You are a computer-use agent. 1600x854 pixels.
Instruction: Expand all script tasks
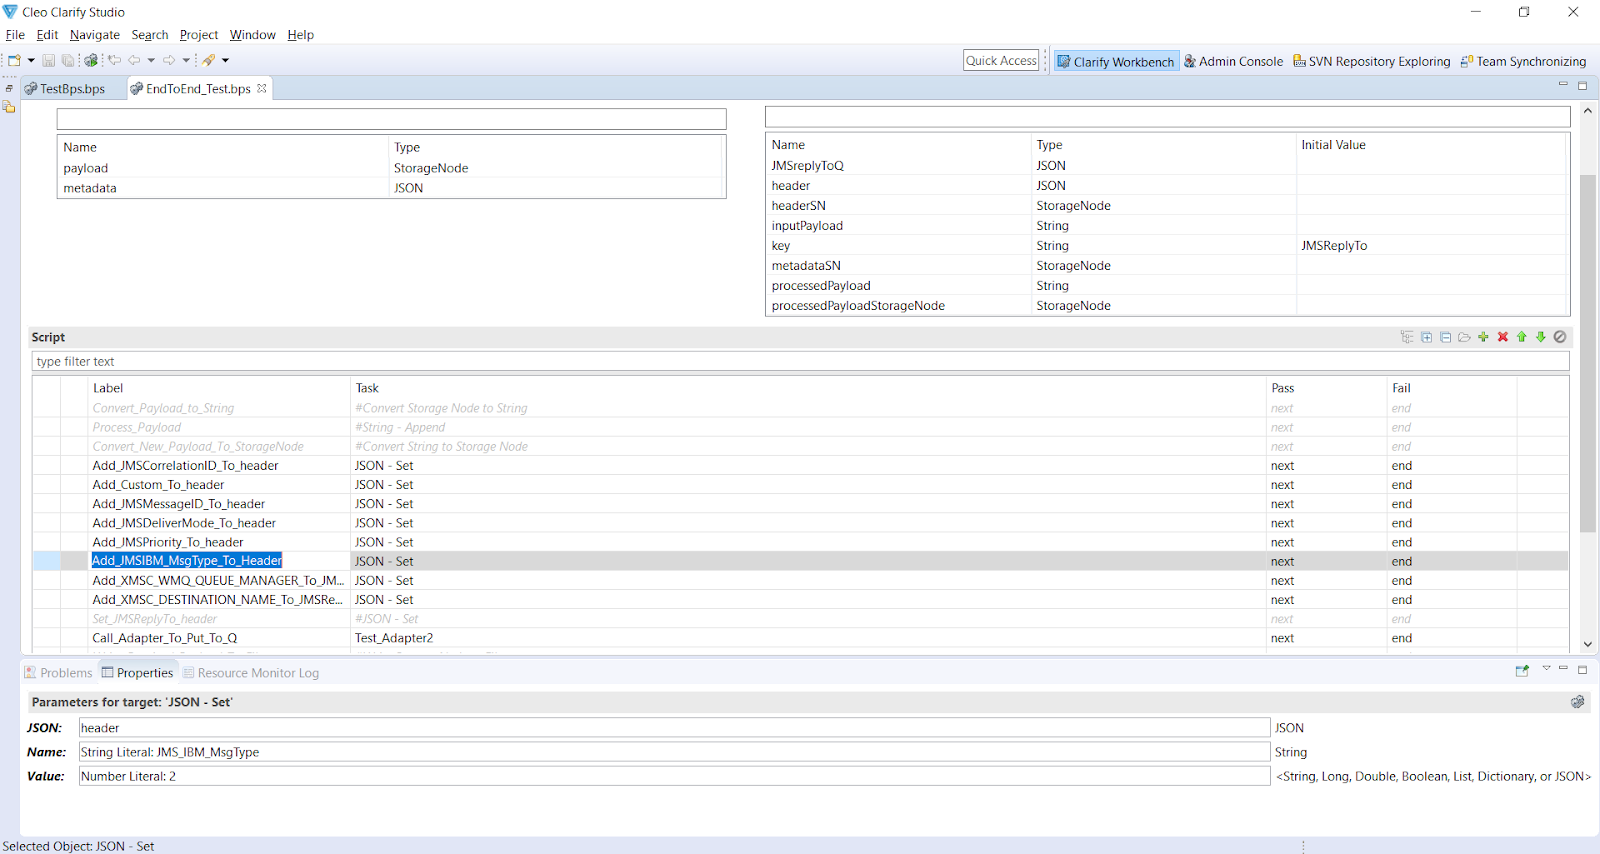(1426, 337)
